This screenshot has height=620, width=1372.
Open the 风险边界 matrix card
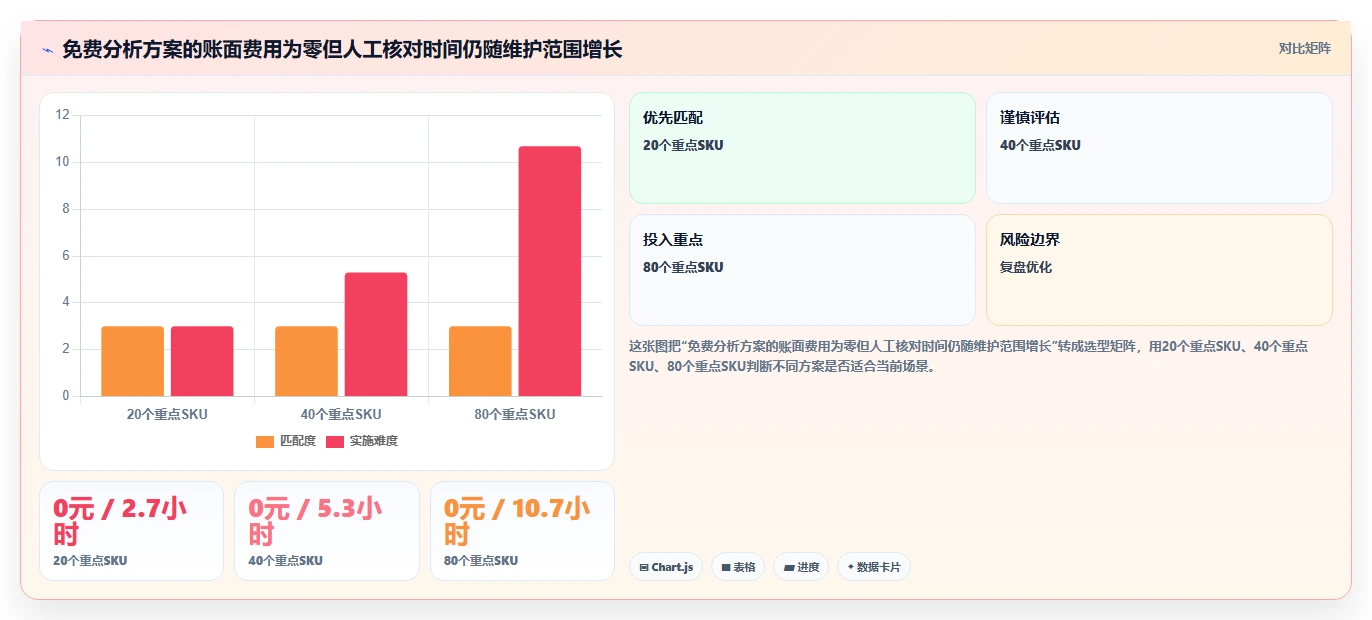[1159, 270]
